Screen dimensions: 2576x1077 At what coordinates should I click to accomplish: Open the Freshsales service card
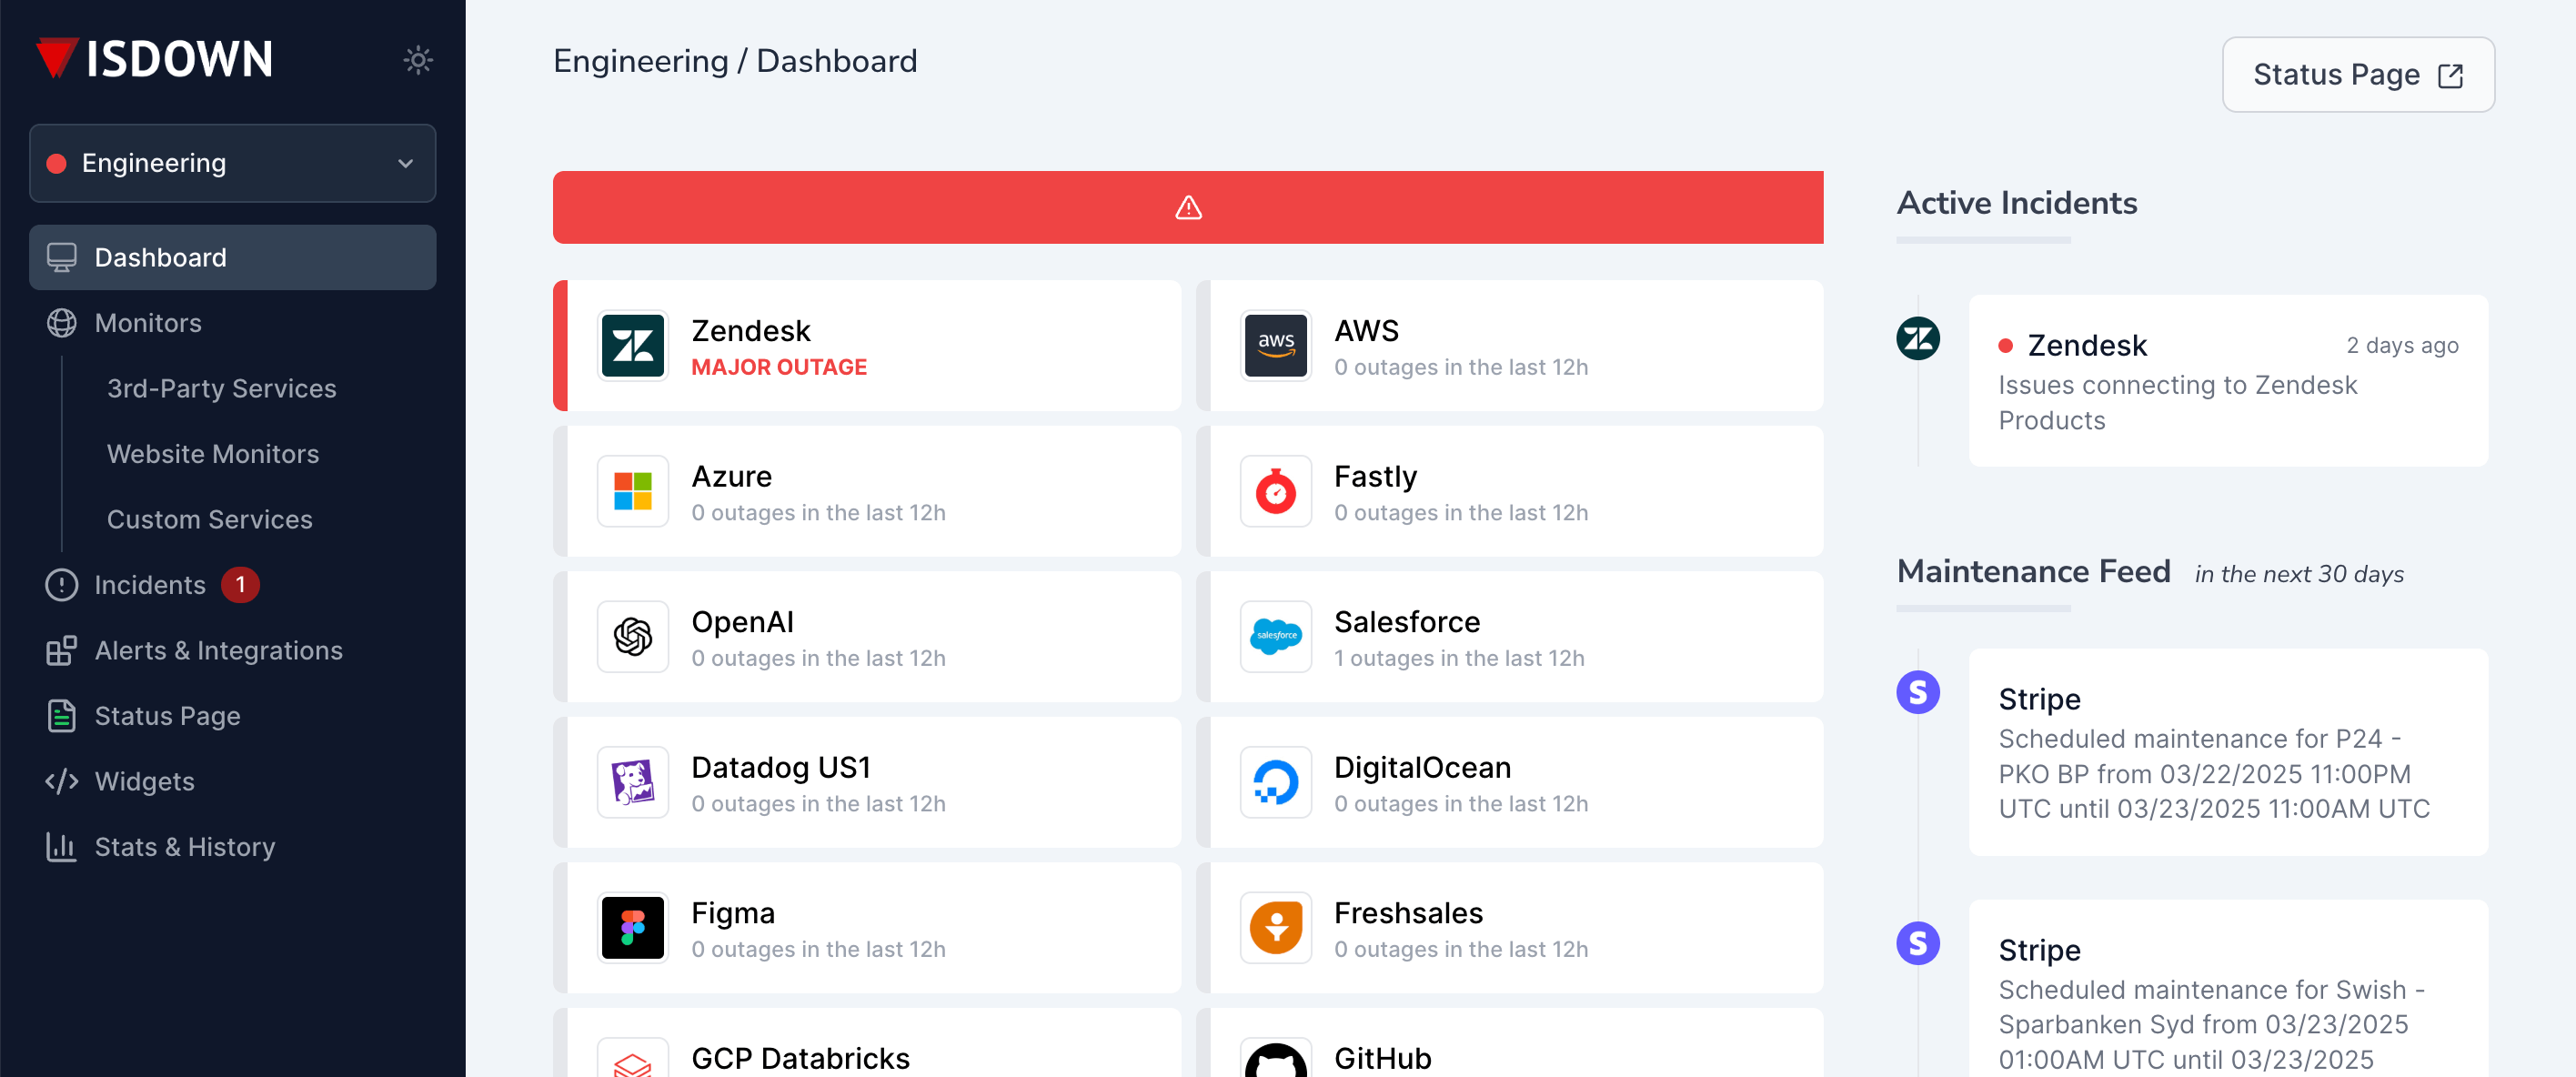point(1510,928)
